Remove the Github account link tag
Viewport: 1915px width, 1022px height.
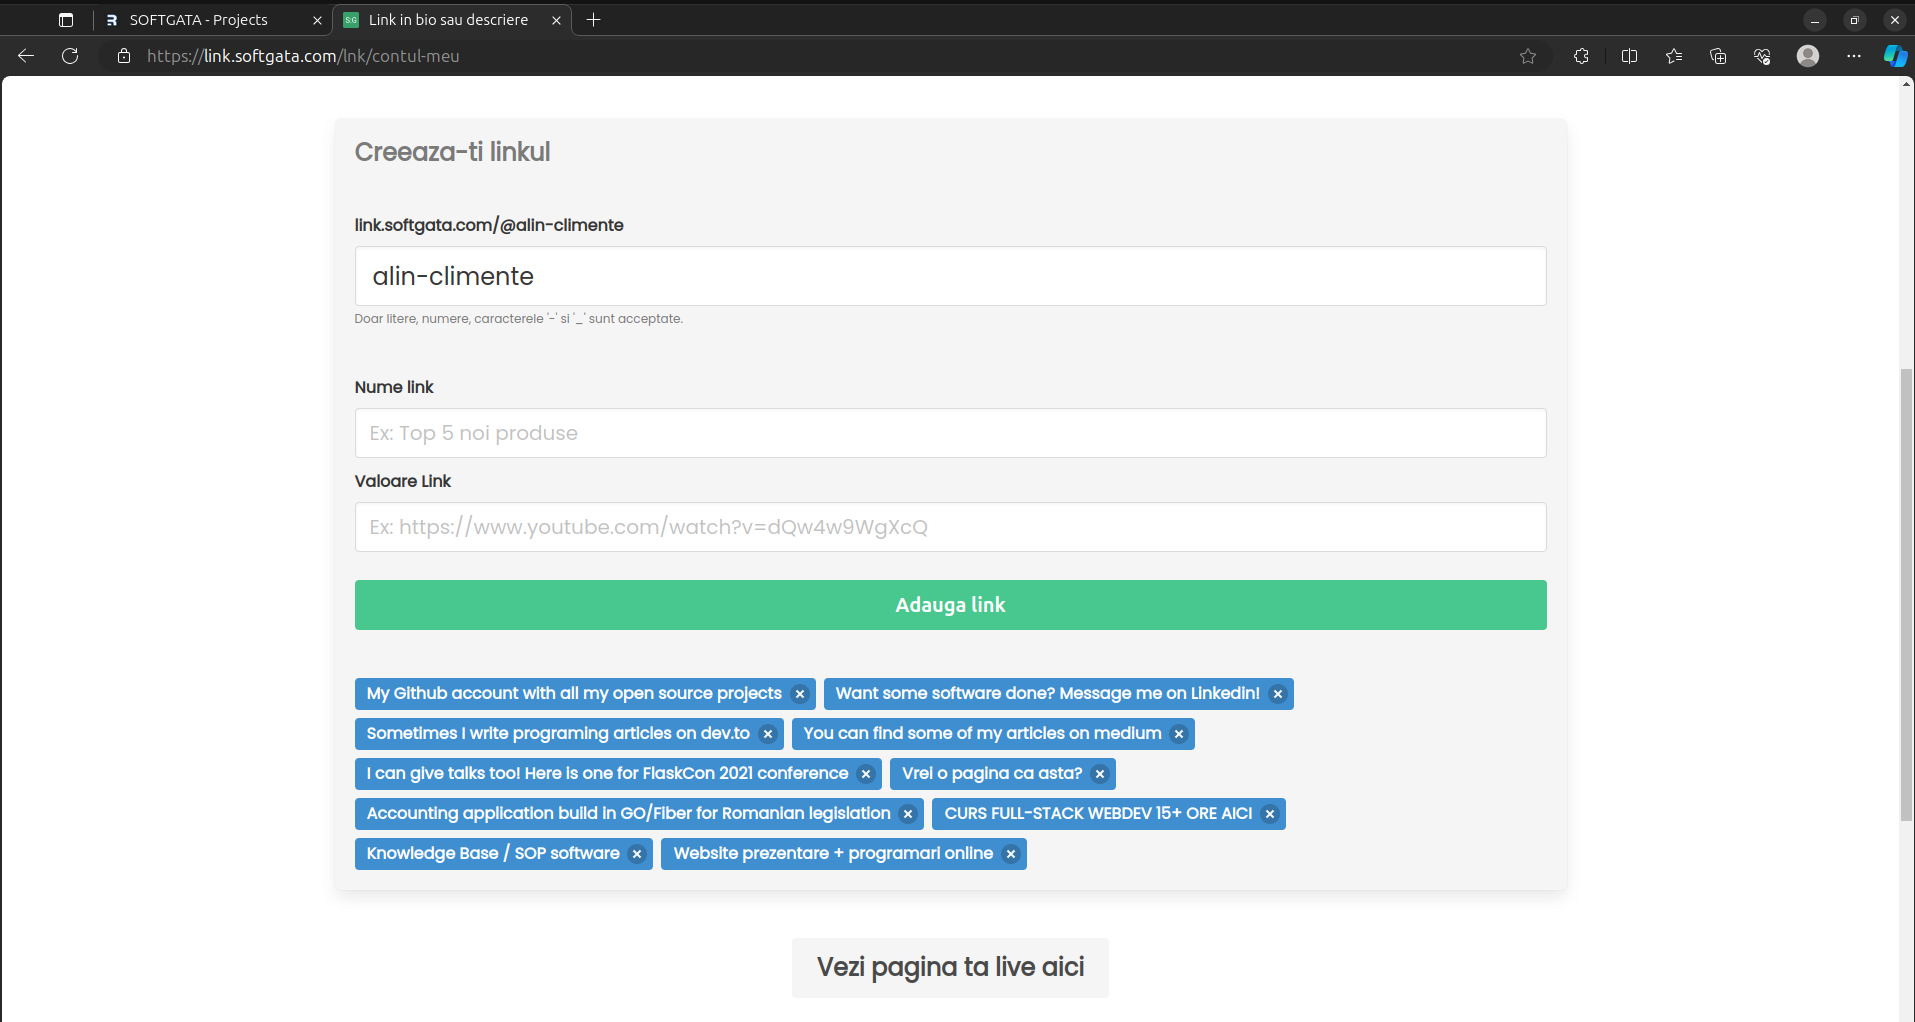799,694
